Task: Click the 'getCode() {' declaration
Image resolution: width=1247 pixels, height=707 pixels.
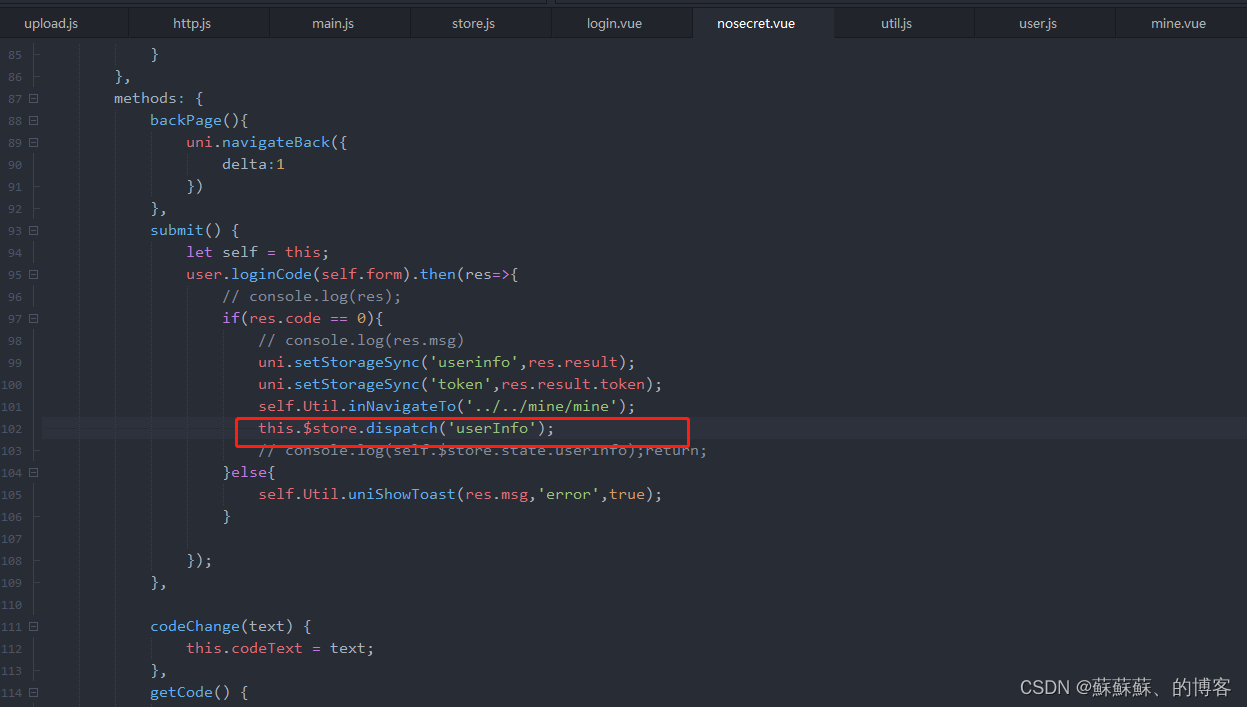Action: [x=199, y=692]
